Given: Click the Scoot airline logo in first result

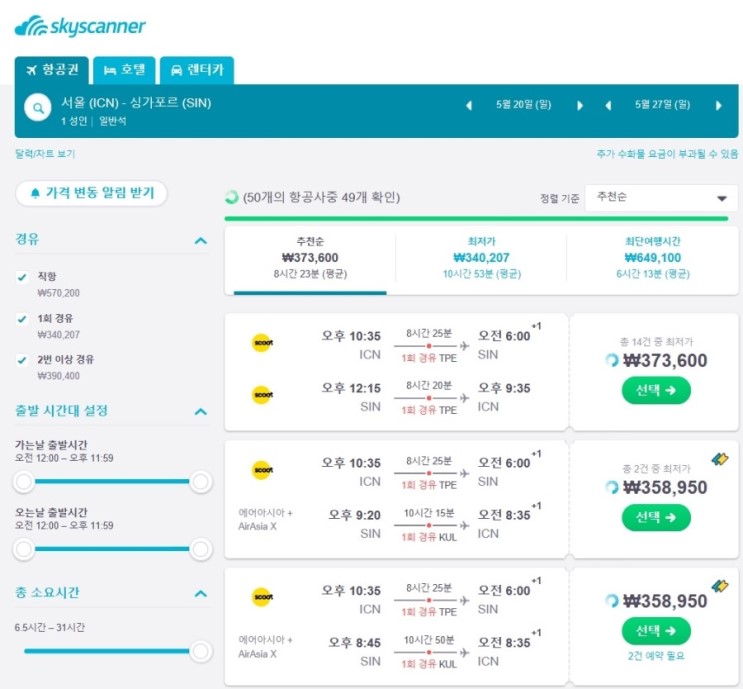Looking at the screenshot, I should click(x=263, y=343).
